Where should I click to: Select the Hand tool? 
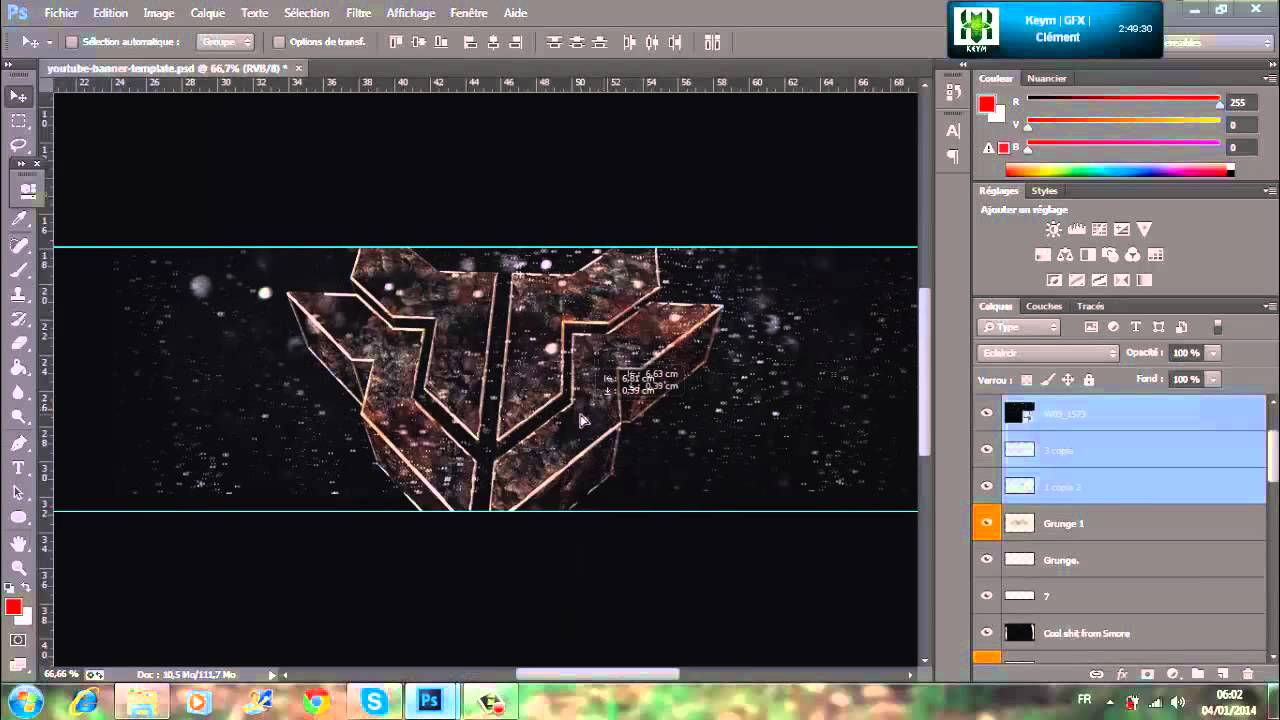coord(19,543)
